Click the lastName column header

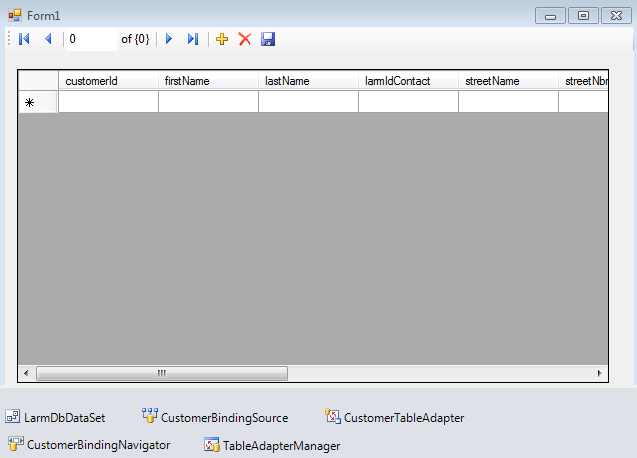tap(308, 80)
